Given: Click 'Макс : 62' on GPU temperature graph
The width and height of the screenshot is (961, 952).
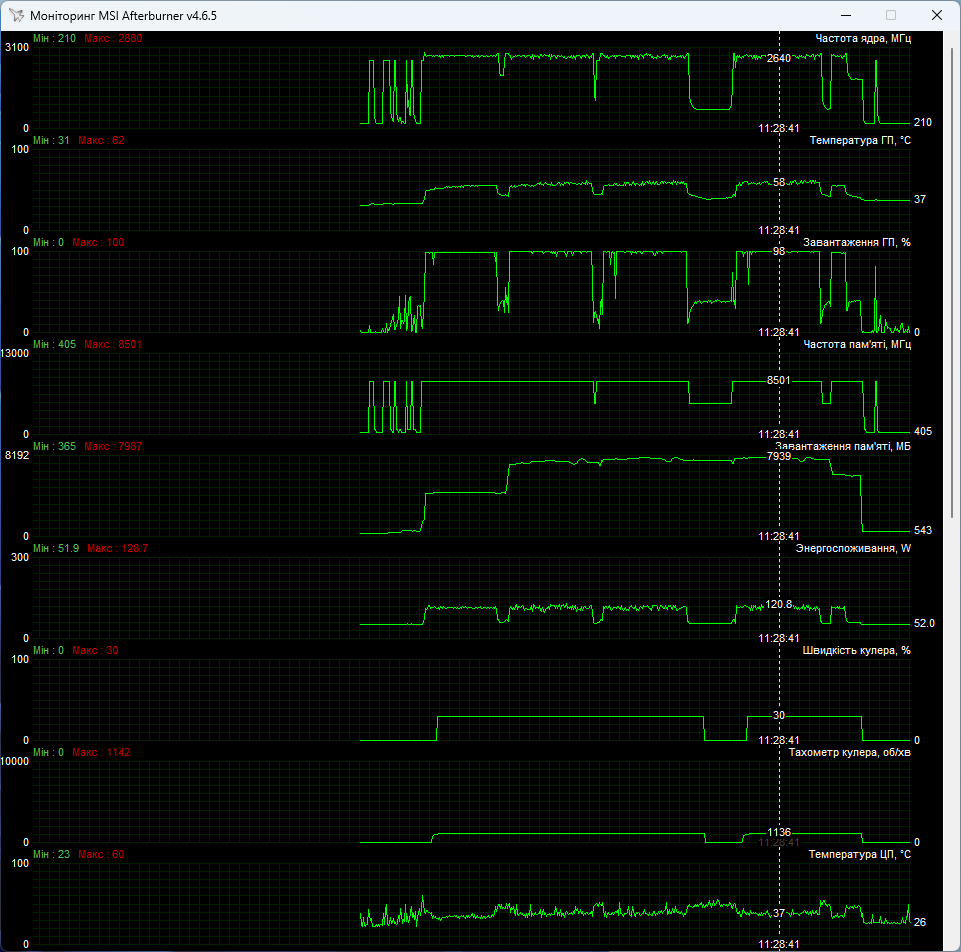Looking at the screenshot, I should pyautogui.click(x=101, y=140).
